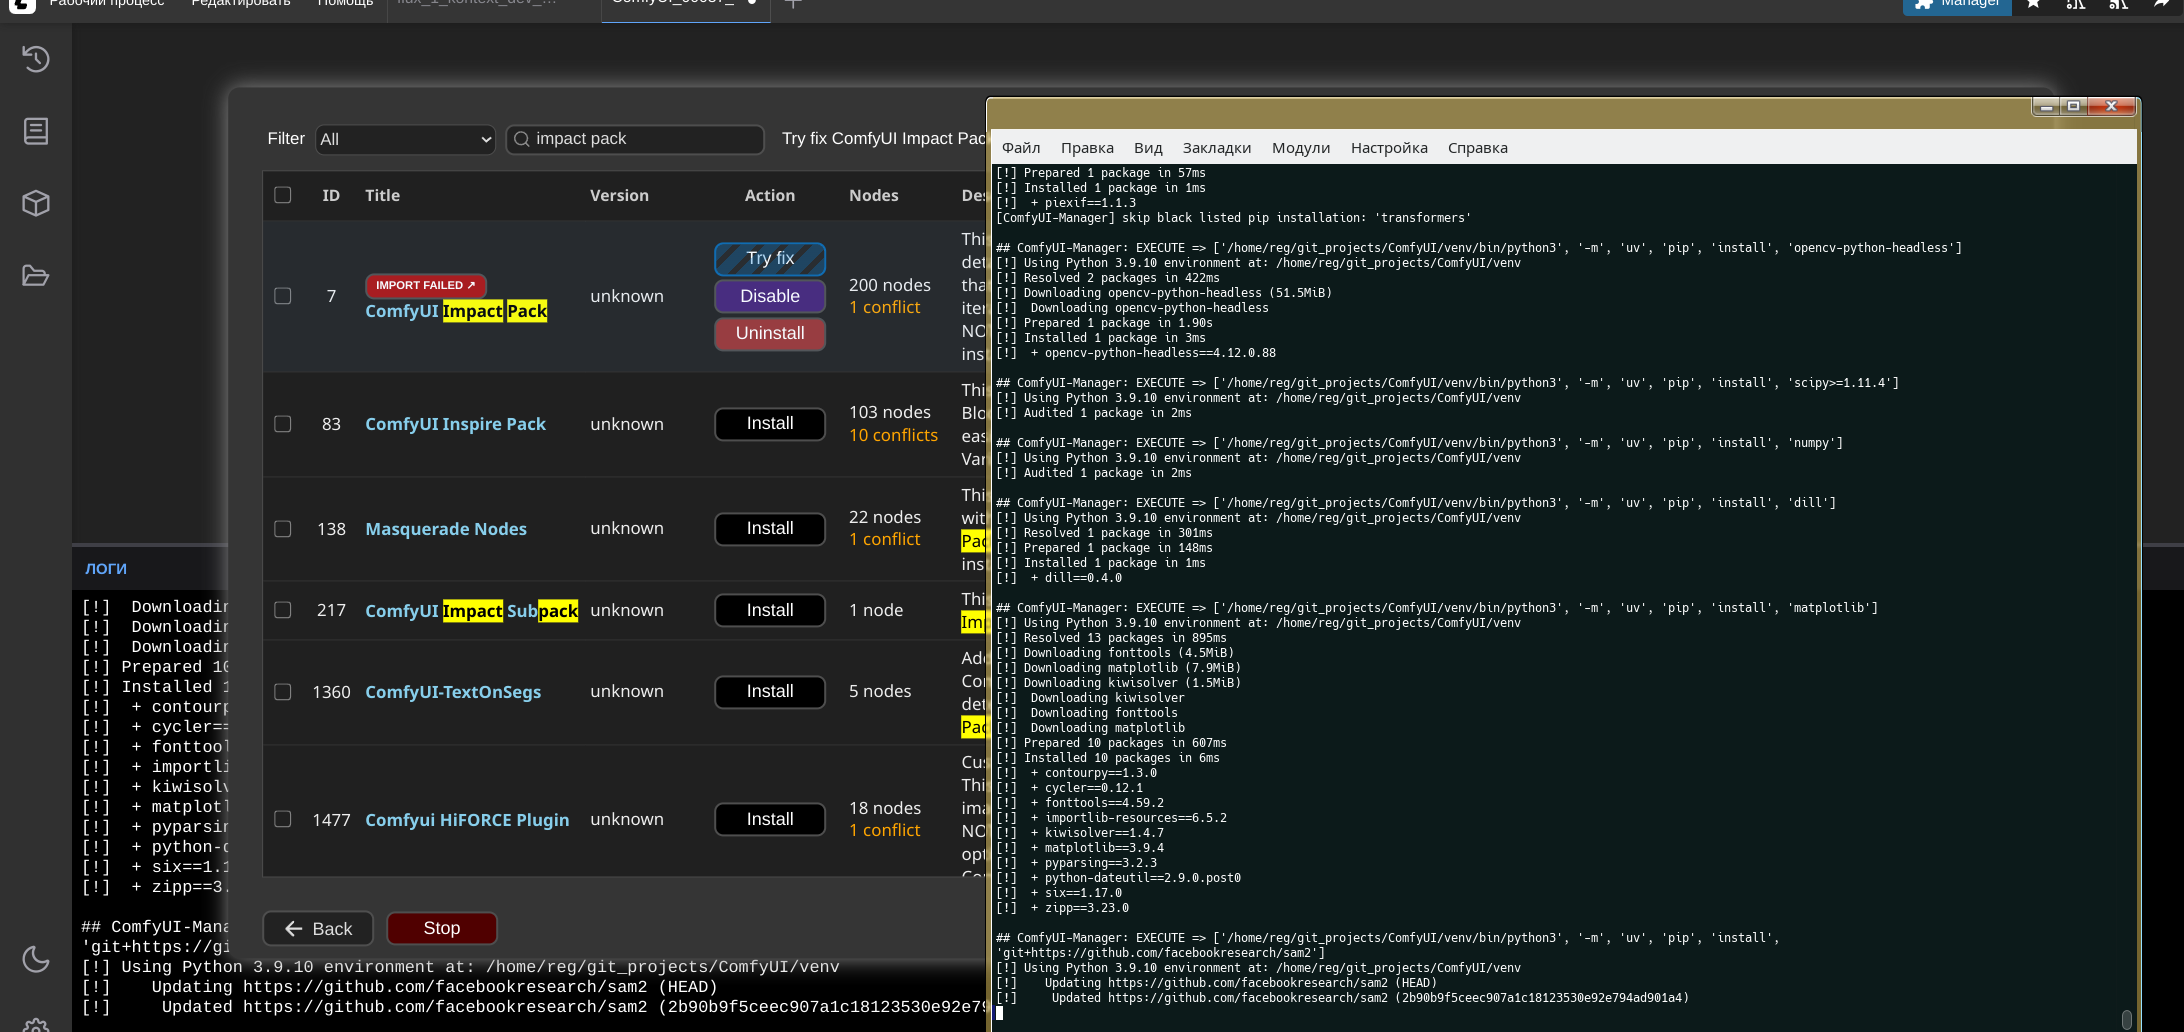
Task: Click '10 conflicts' in Inspire Pack row
Action: tap(893, 435)
